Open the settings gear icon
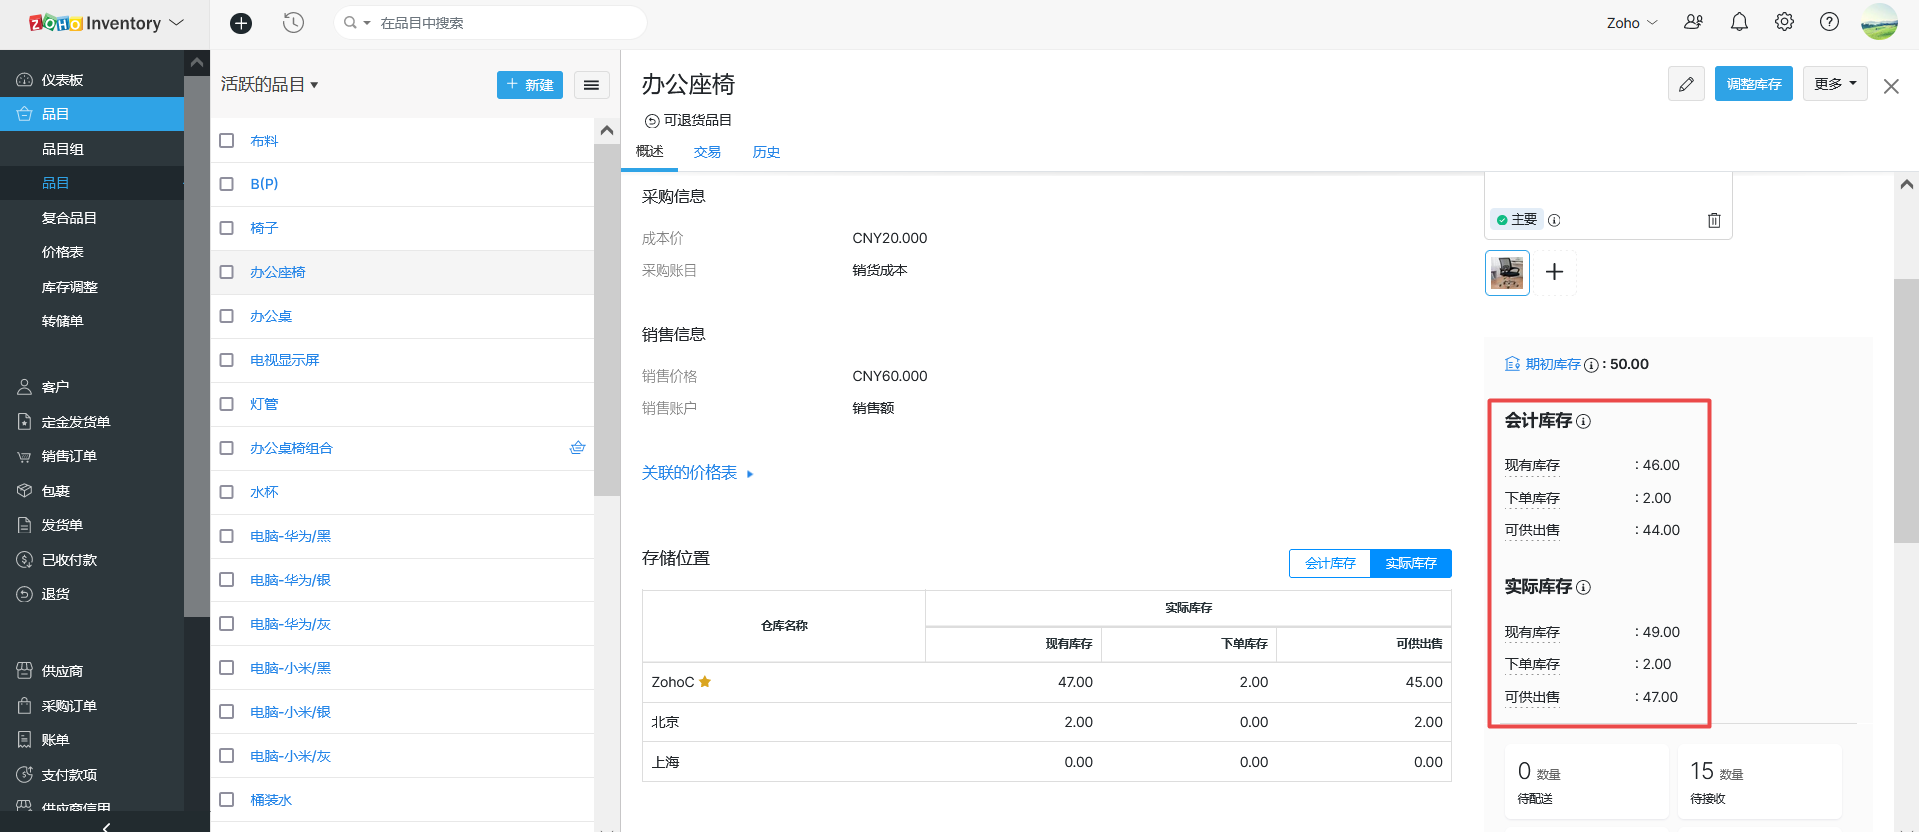The image size is (1919, 832). tap(1784, 22)
